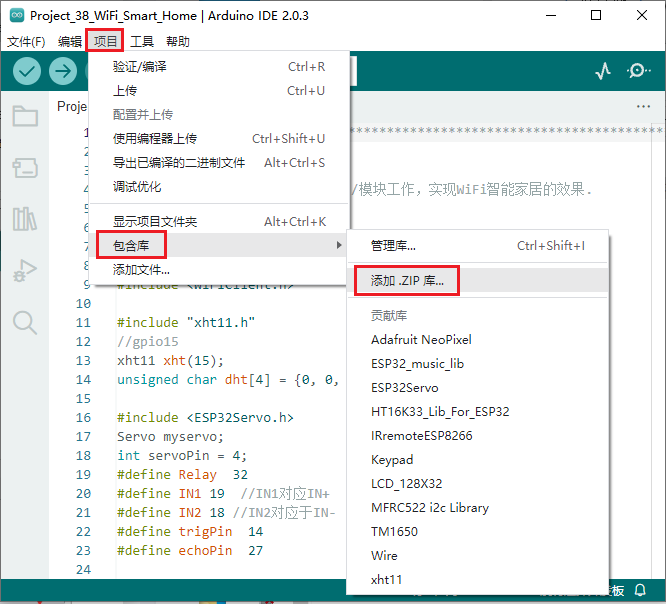
Task: Click 验证/编译 in the project menu
Action: (140, 67)
